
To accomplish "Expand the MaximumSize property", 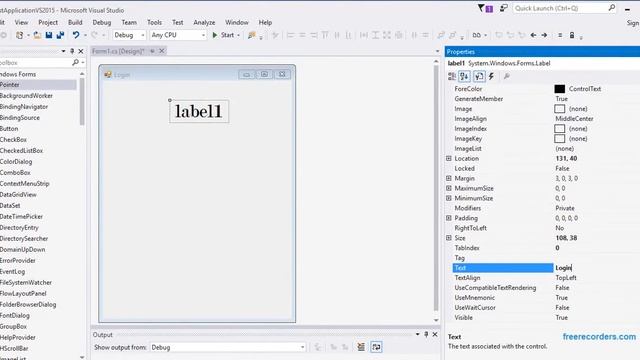I will [449, 188].
